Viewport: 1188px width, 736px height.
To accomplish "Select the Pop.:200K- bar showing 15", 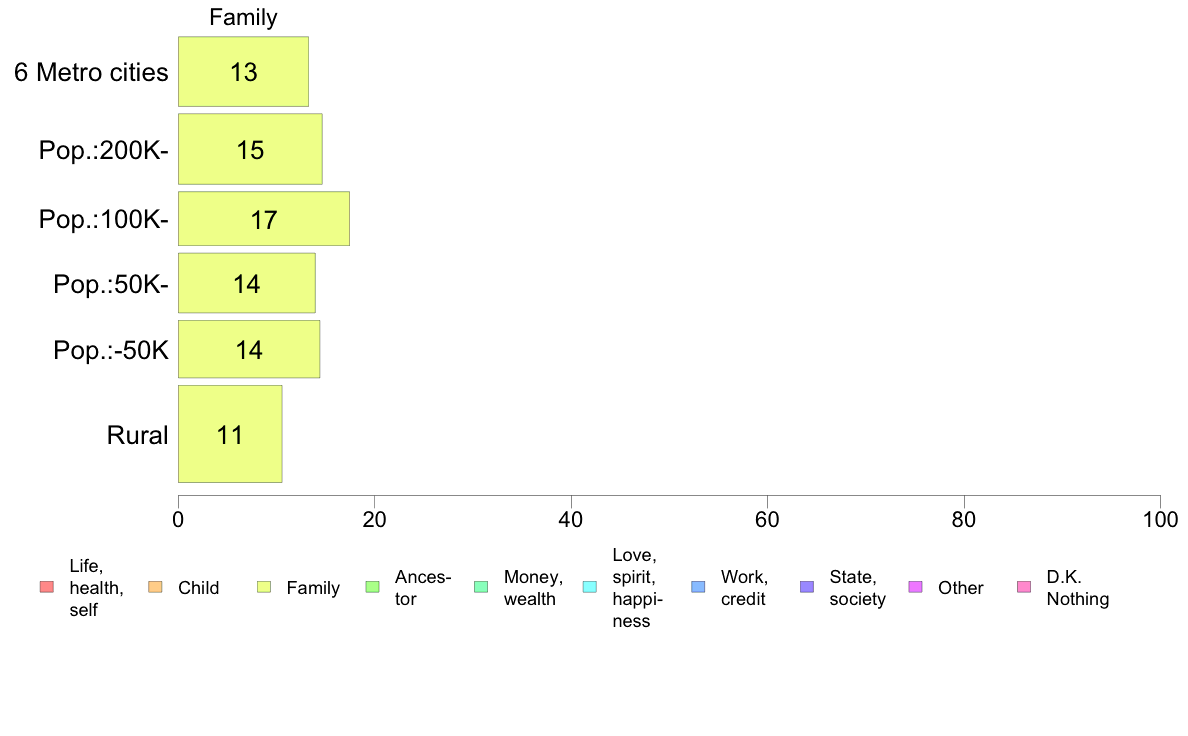I will click(x=250, y=149).
